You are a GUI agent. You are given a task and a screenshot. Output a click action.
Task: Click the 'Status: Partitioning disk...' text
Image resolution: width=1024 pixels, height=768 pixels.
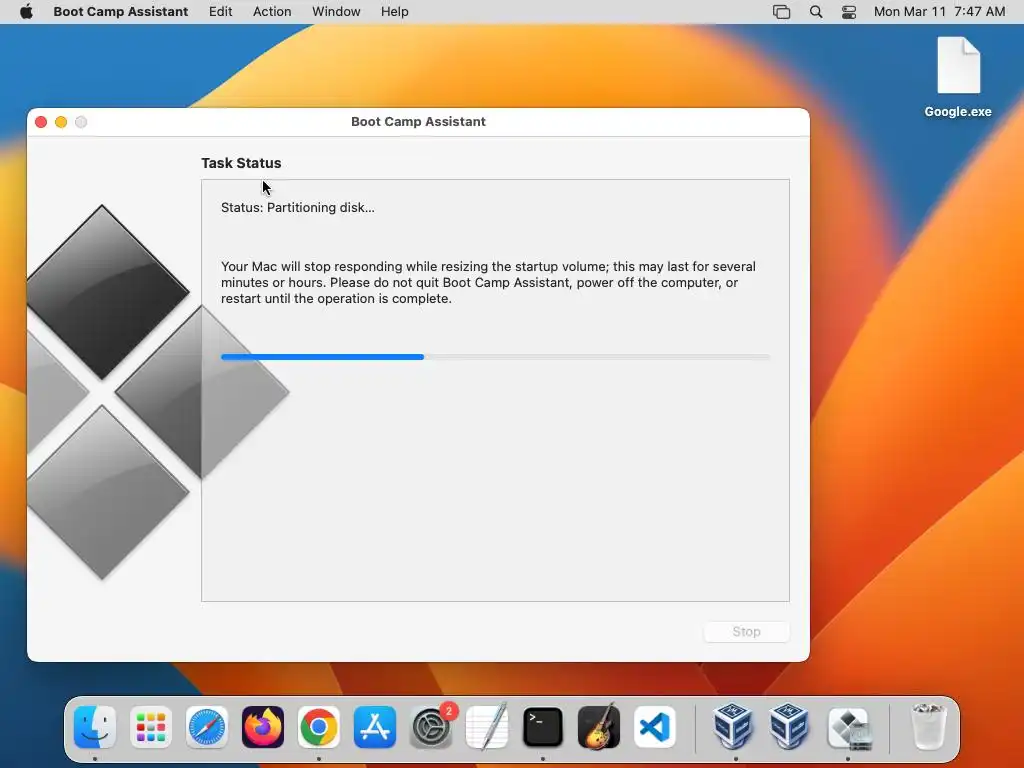[x=297, y=208]
